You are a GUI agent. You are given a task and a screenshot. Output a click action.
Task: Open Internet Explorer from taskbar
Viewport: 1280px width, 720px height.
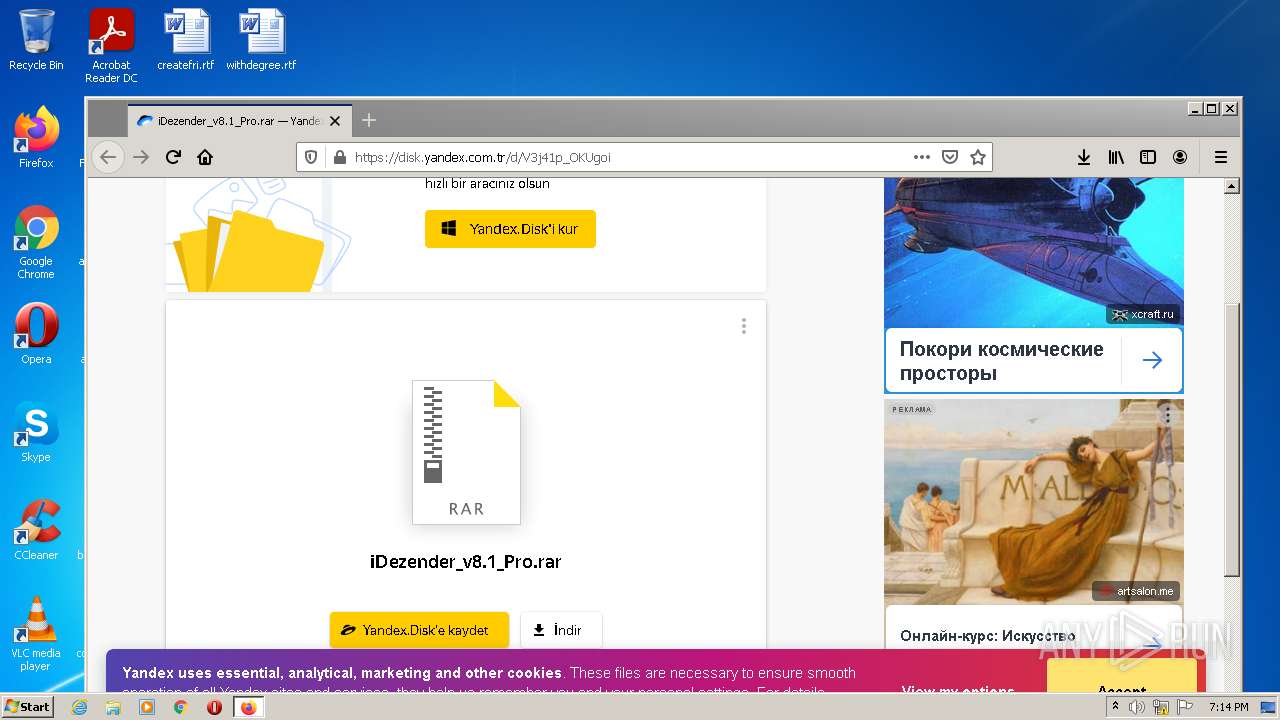(79, 707)
